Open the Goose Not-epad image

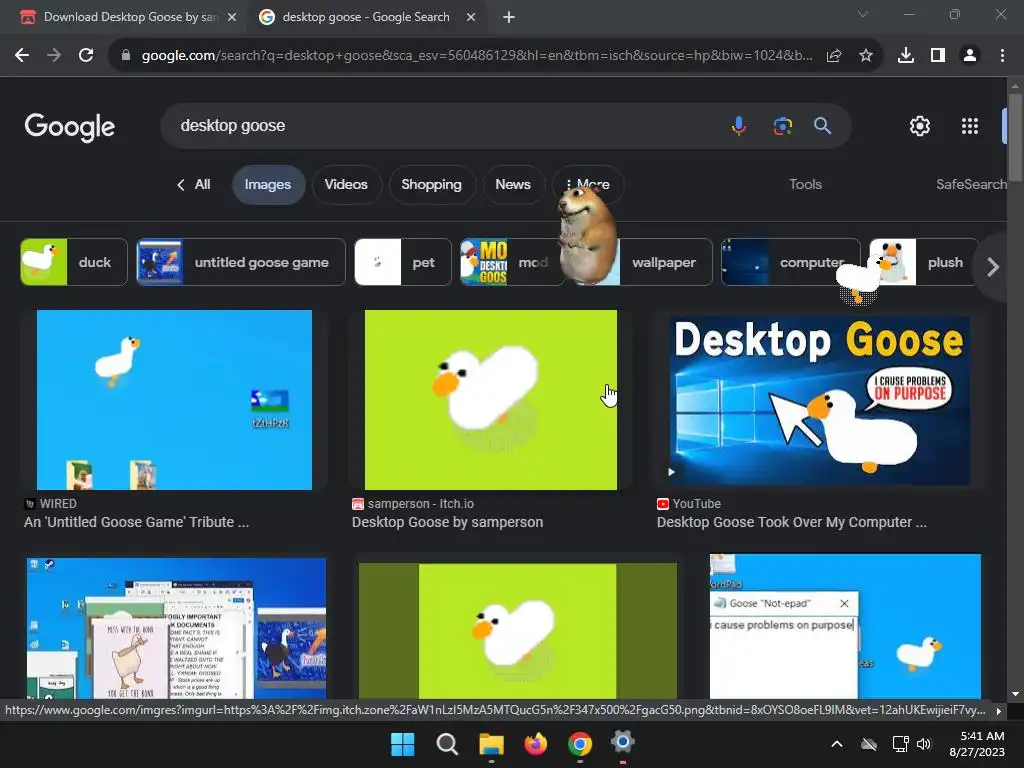(845, 627)
